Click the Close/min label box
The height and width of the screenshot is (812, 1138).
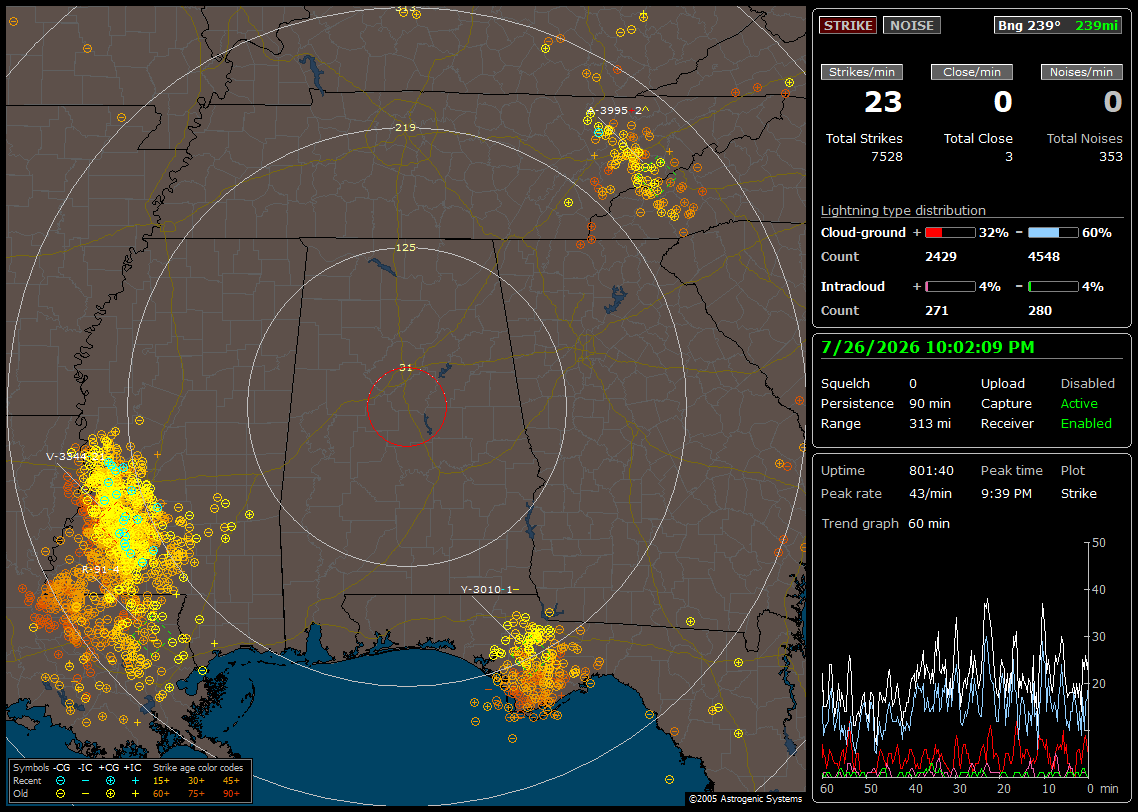(972, 72)
